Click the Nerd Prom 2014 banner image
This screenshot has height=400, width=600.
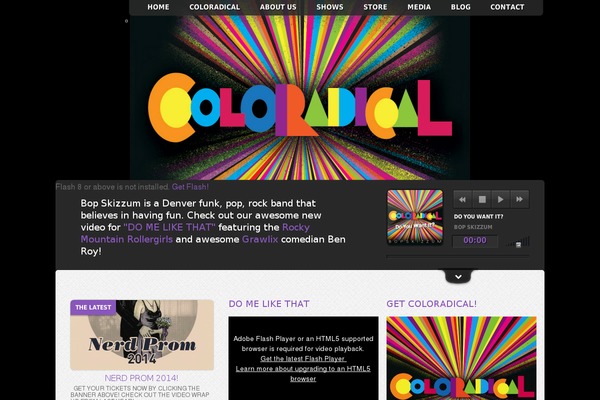[x=142, y=335]
